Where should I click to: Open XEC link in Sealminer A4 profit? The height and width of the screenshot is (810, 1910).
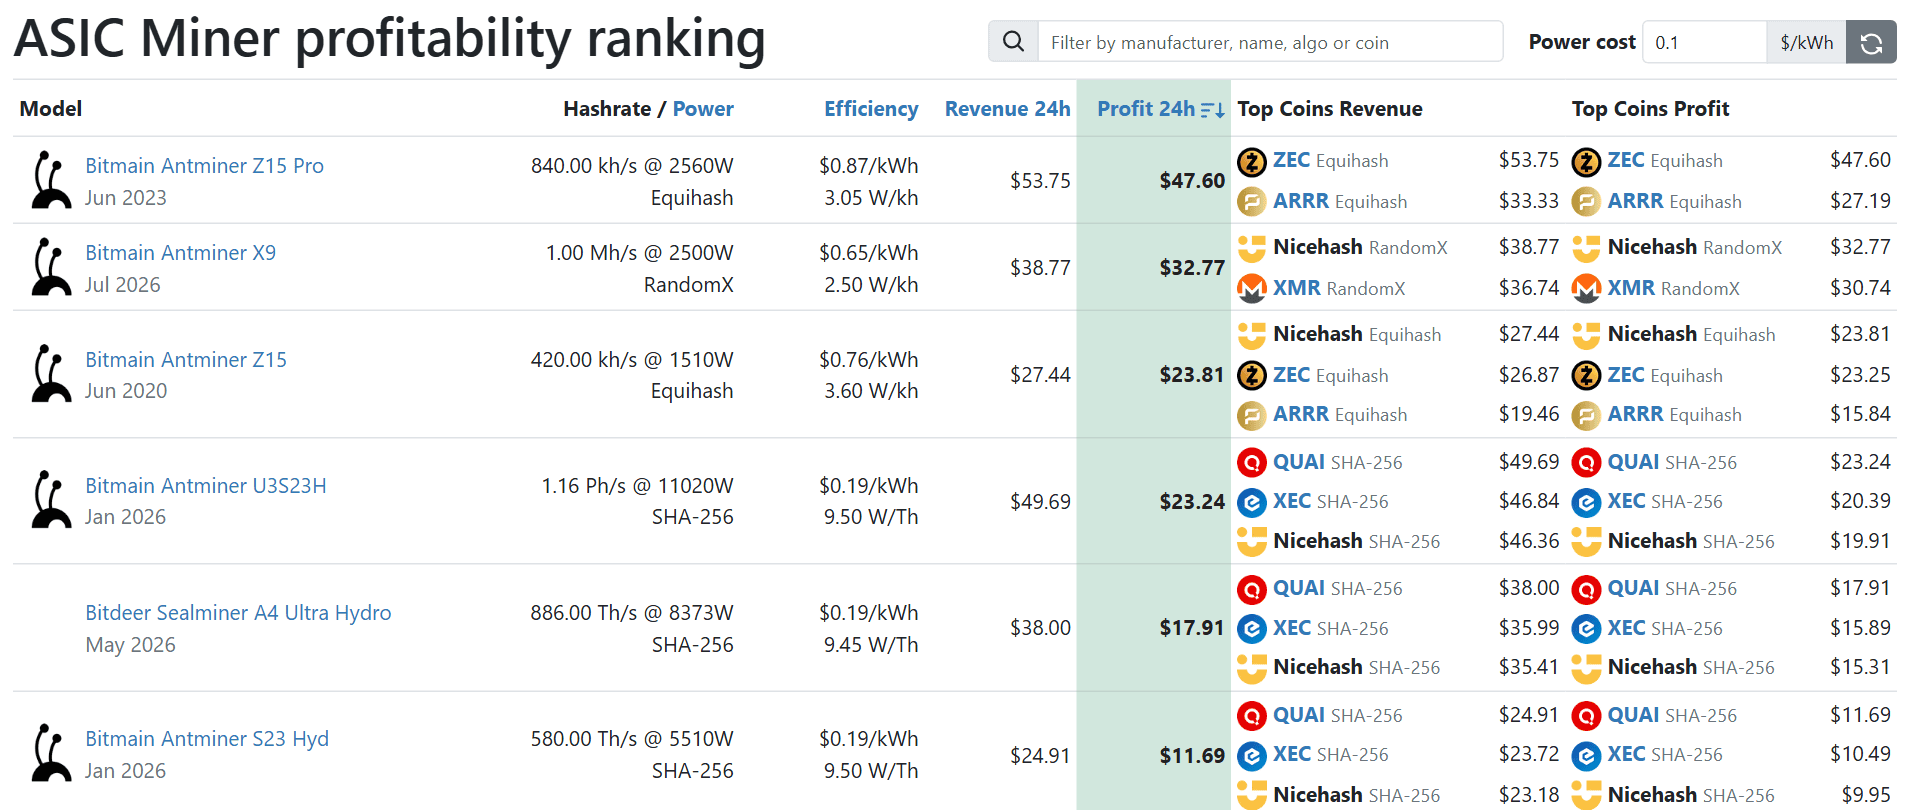click(x=1626, y=628)
